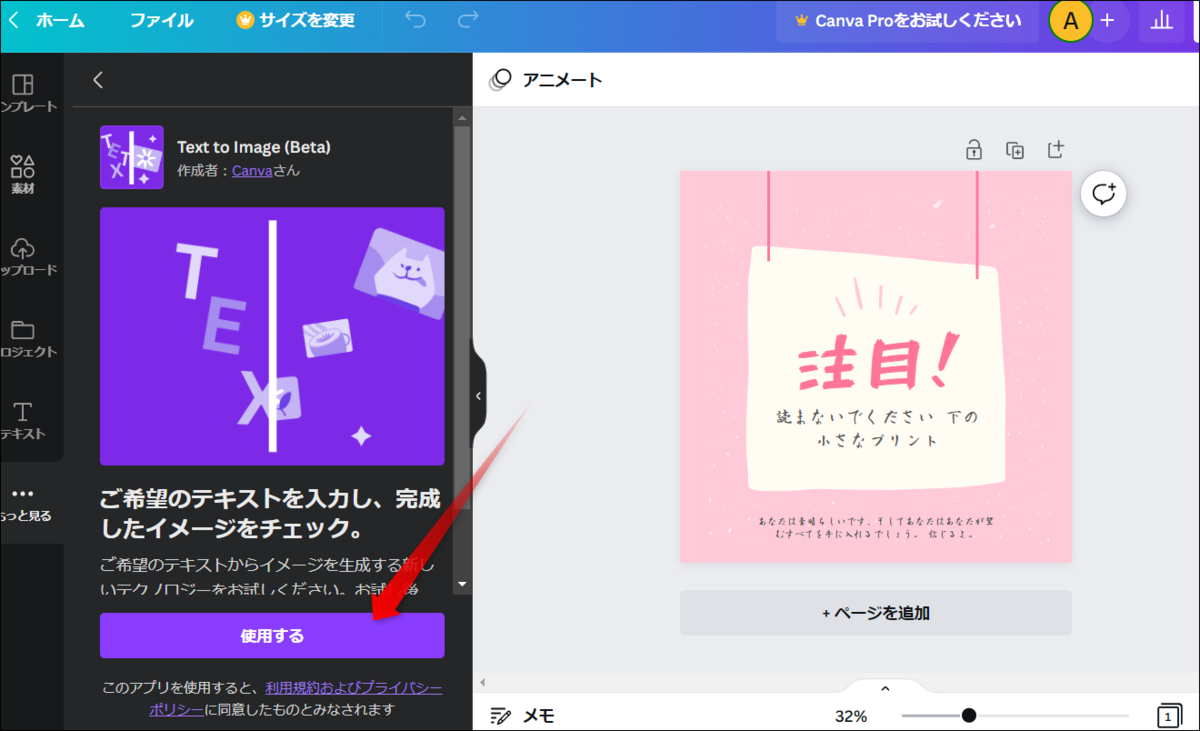This screenshot has height=731, width=1200.
Task: Click the panel scrollbar down arrow
Action: coord(462,584)
